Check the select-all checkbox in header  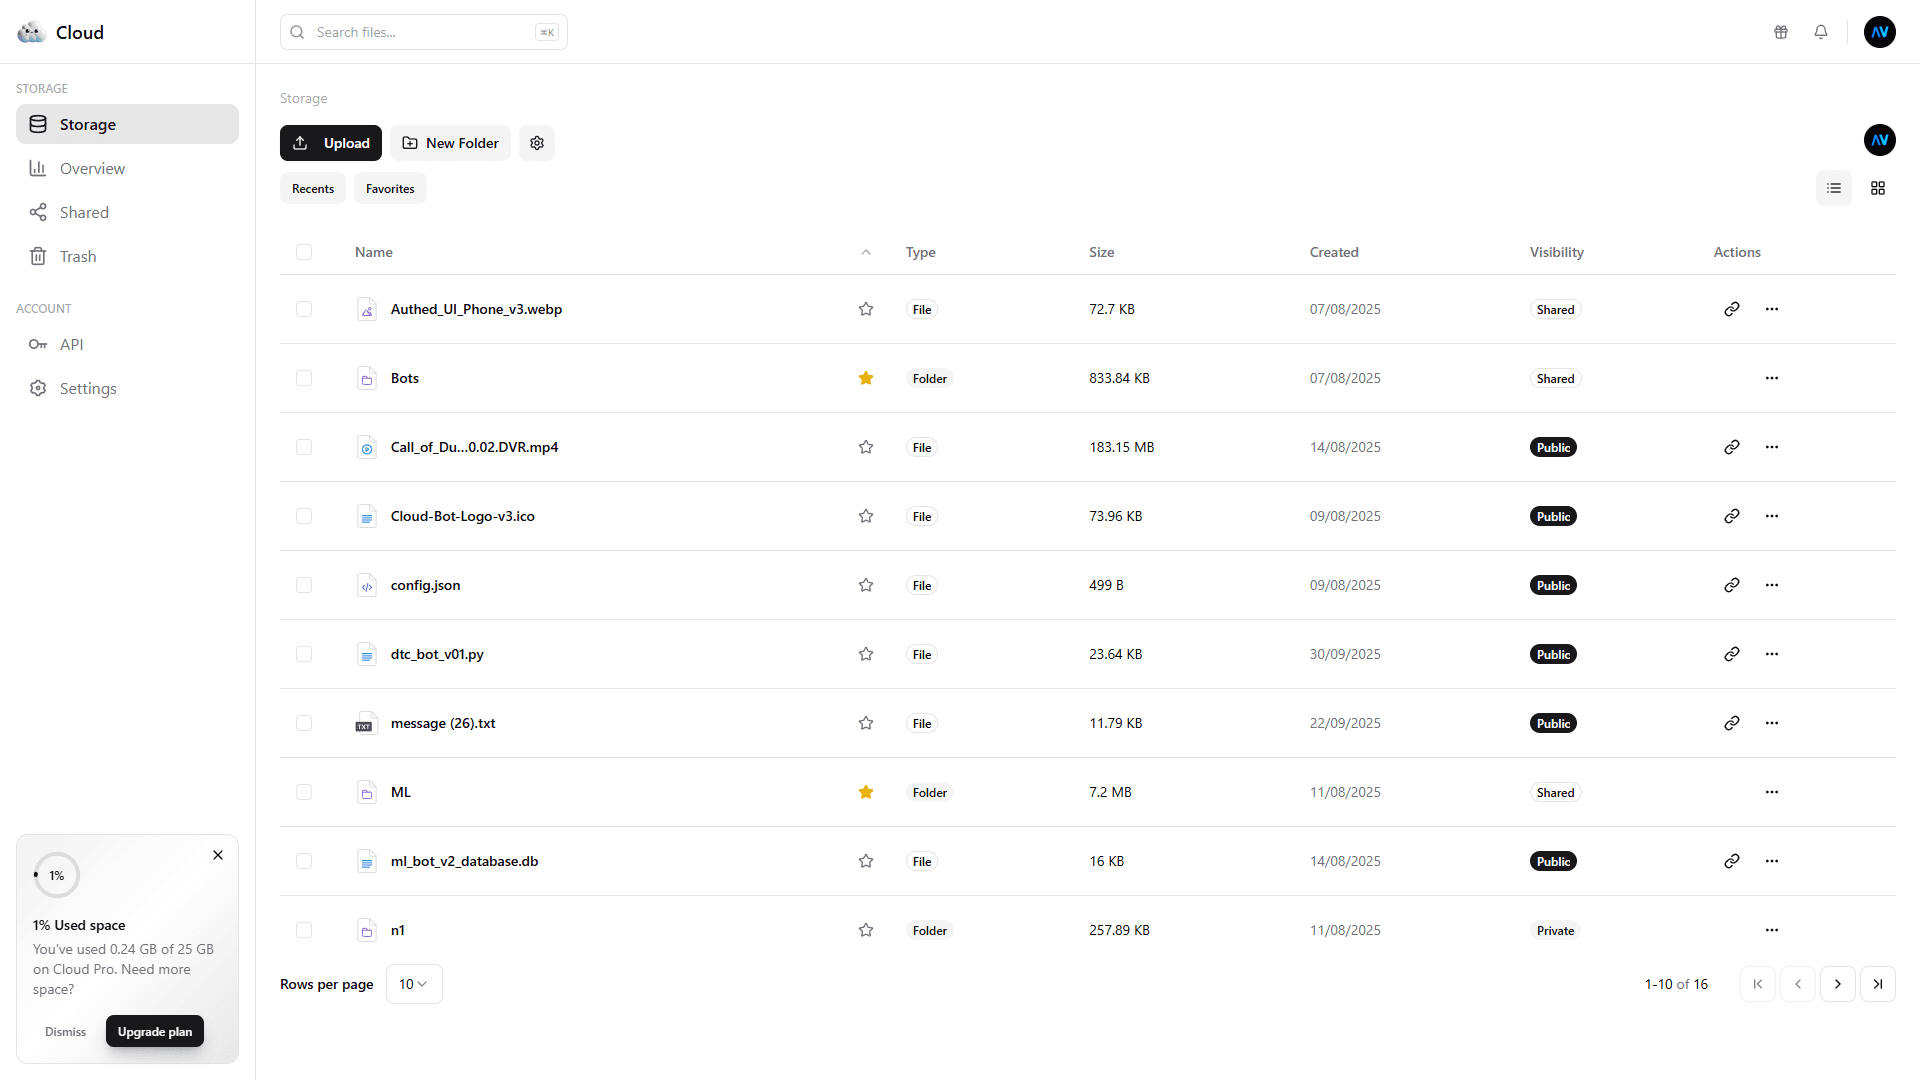[x=304, y=252]
